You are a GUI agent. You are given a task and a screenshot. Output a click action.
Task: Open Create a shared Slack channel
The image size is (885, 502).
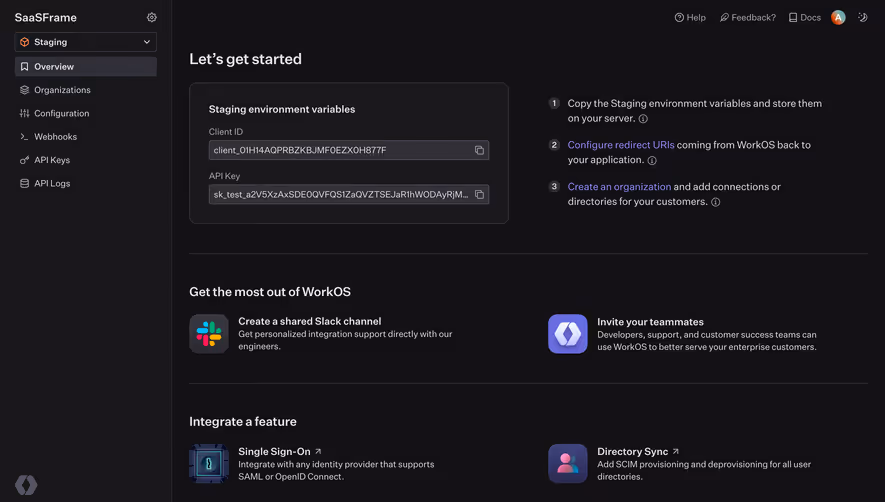coord(309,321)
